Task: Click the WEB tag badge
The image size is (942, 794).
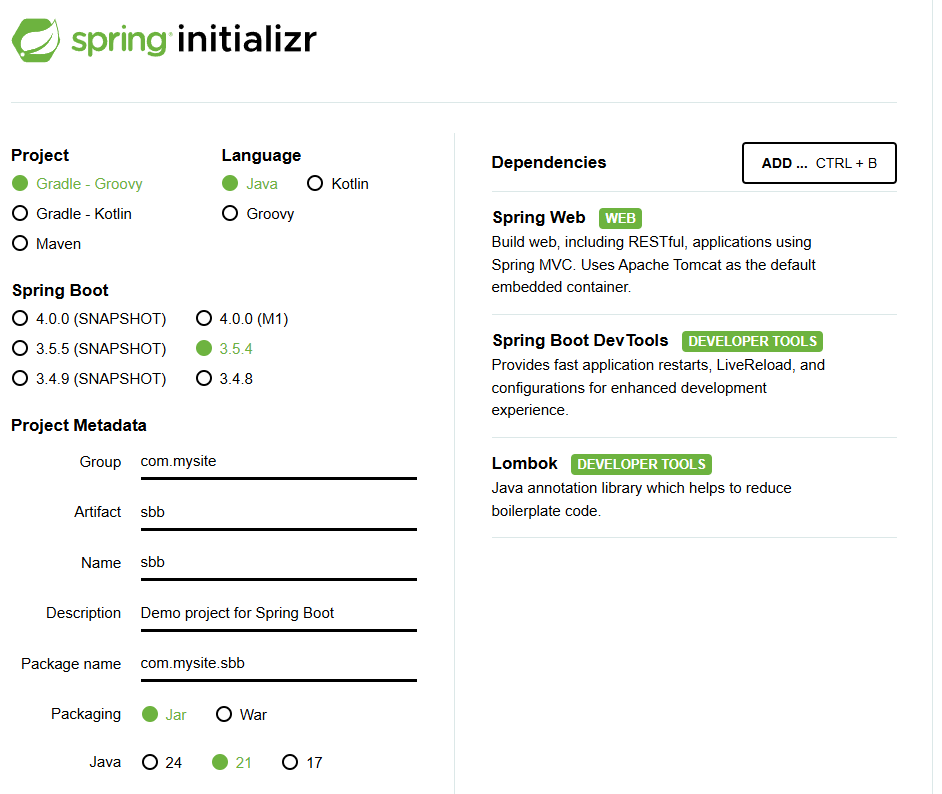Action: (620, 218)
